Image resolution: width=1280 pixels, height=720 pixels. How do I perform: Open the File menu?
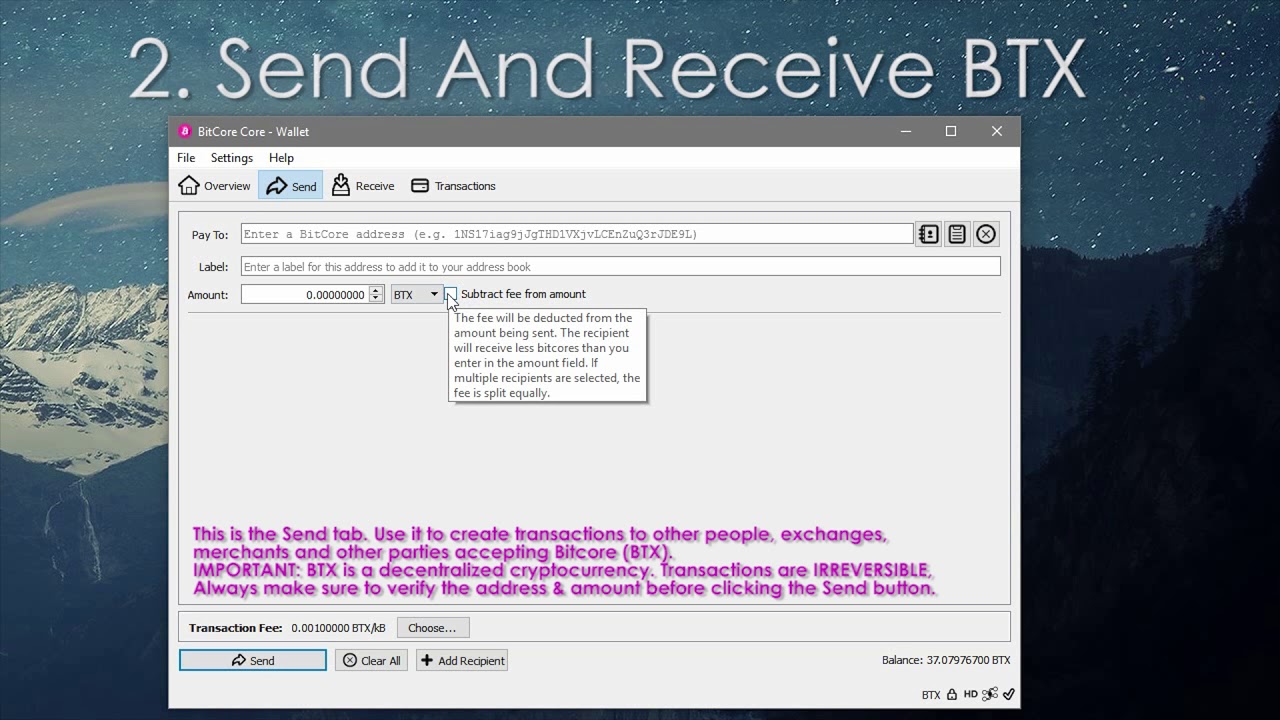pyautogui.click(x=186, y=158)
